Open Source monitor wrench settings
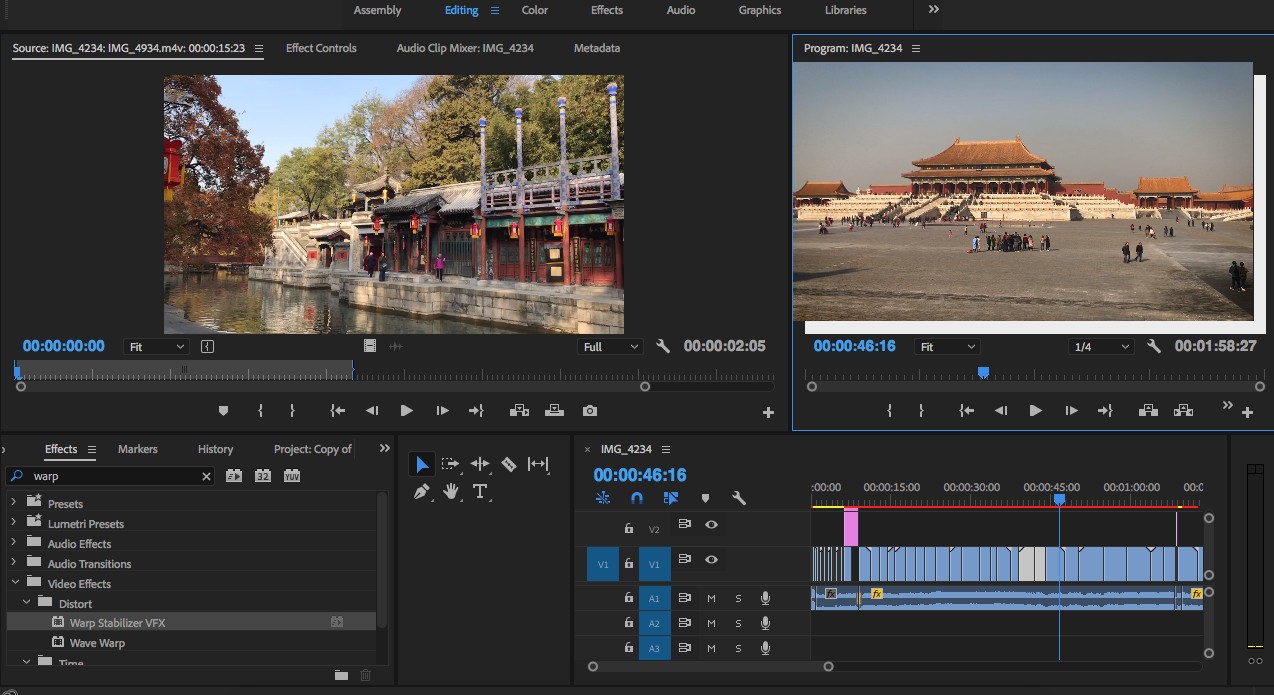Image resolution: width=1274 pixels, height=695 pixels. click(662, 347)
